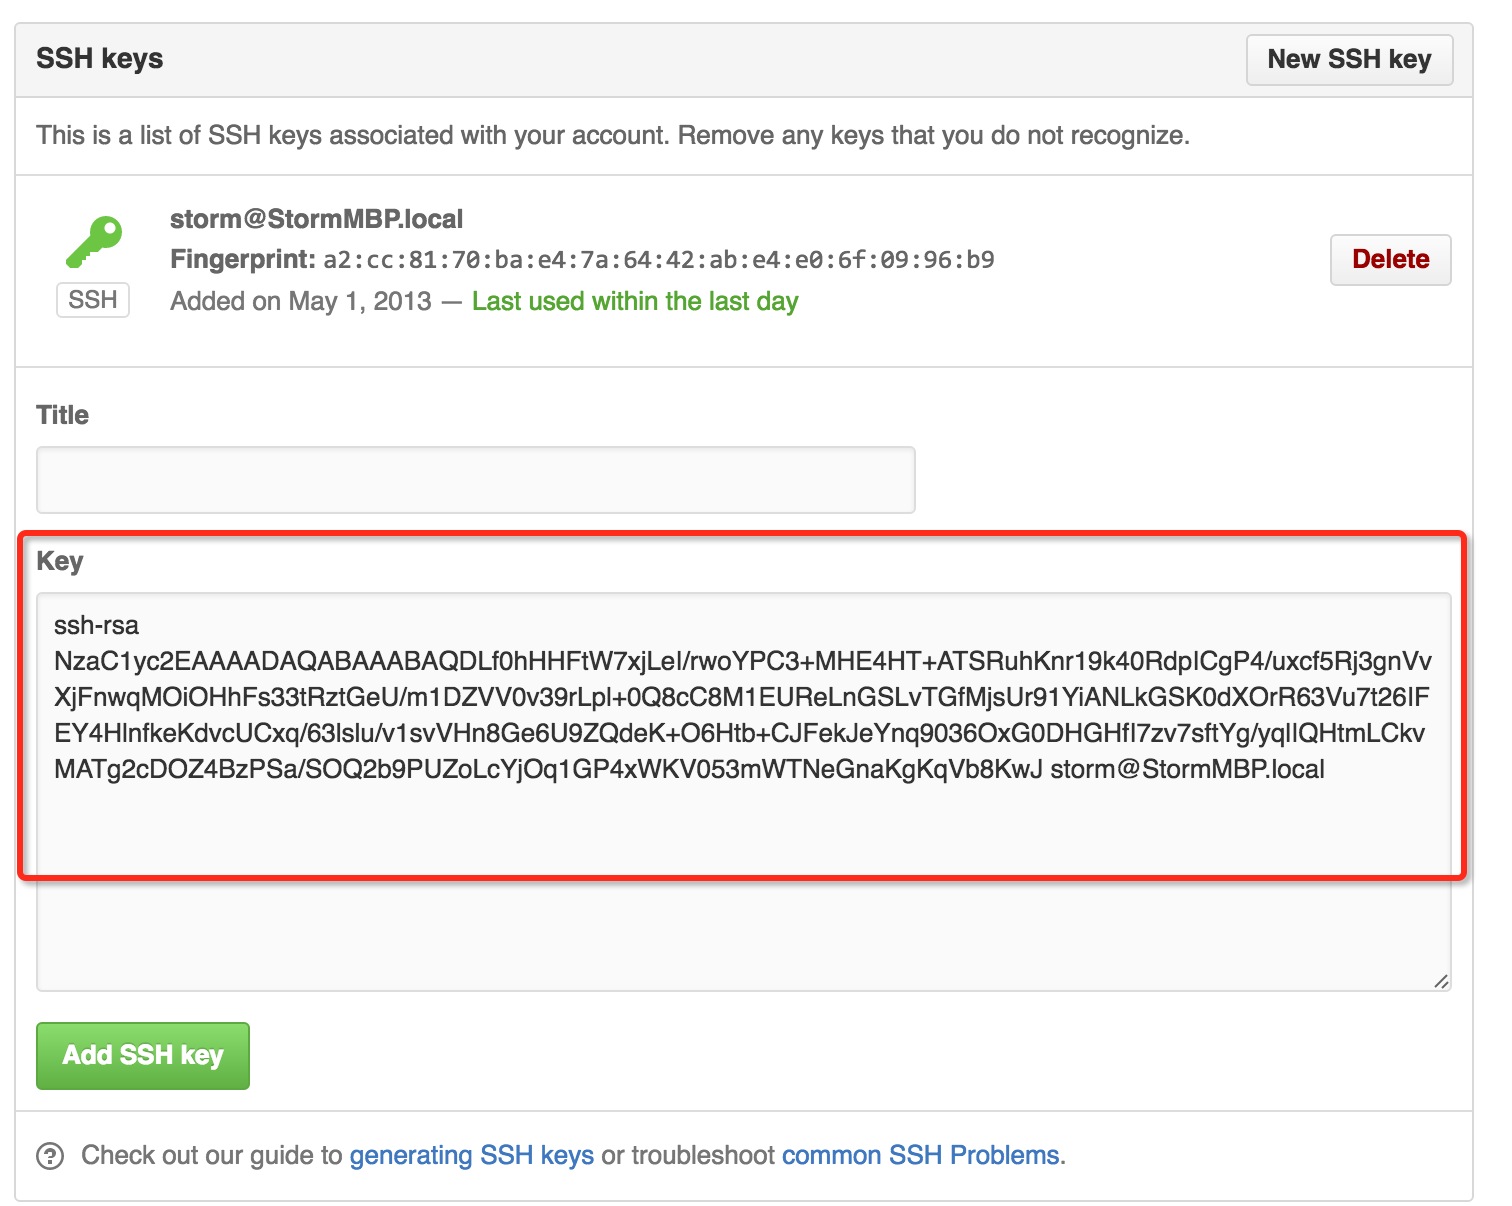
Task: Click the ssh-rsa text in key field
Action: [96, 626]
